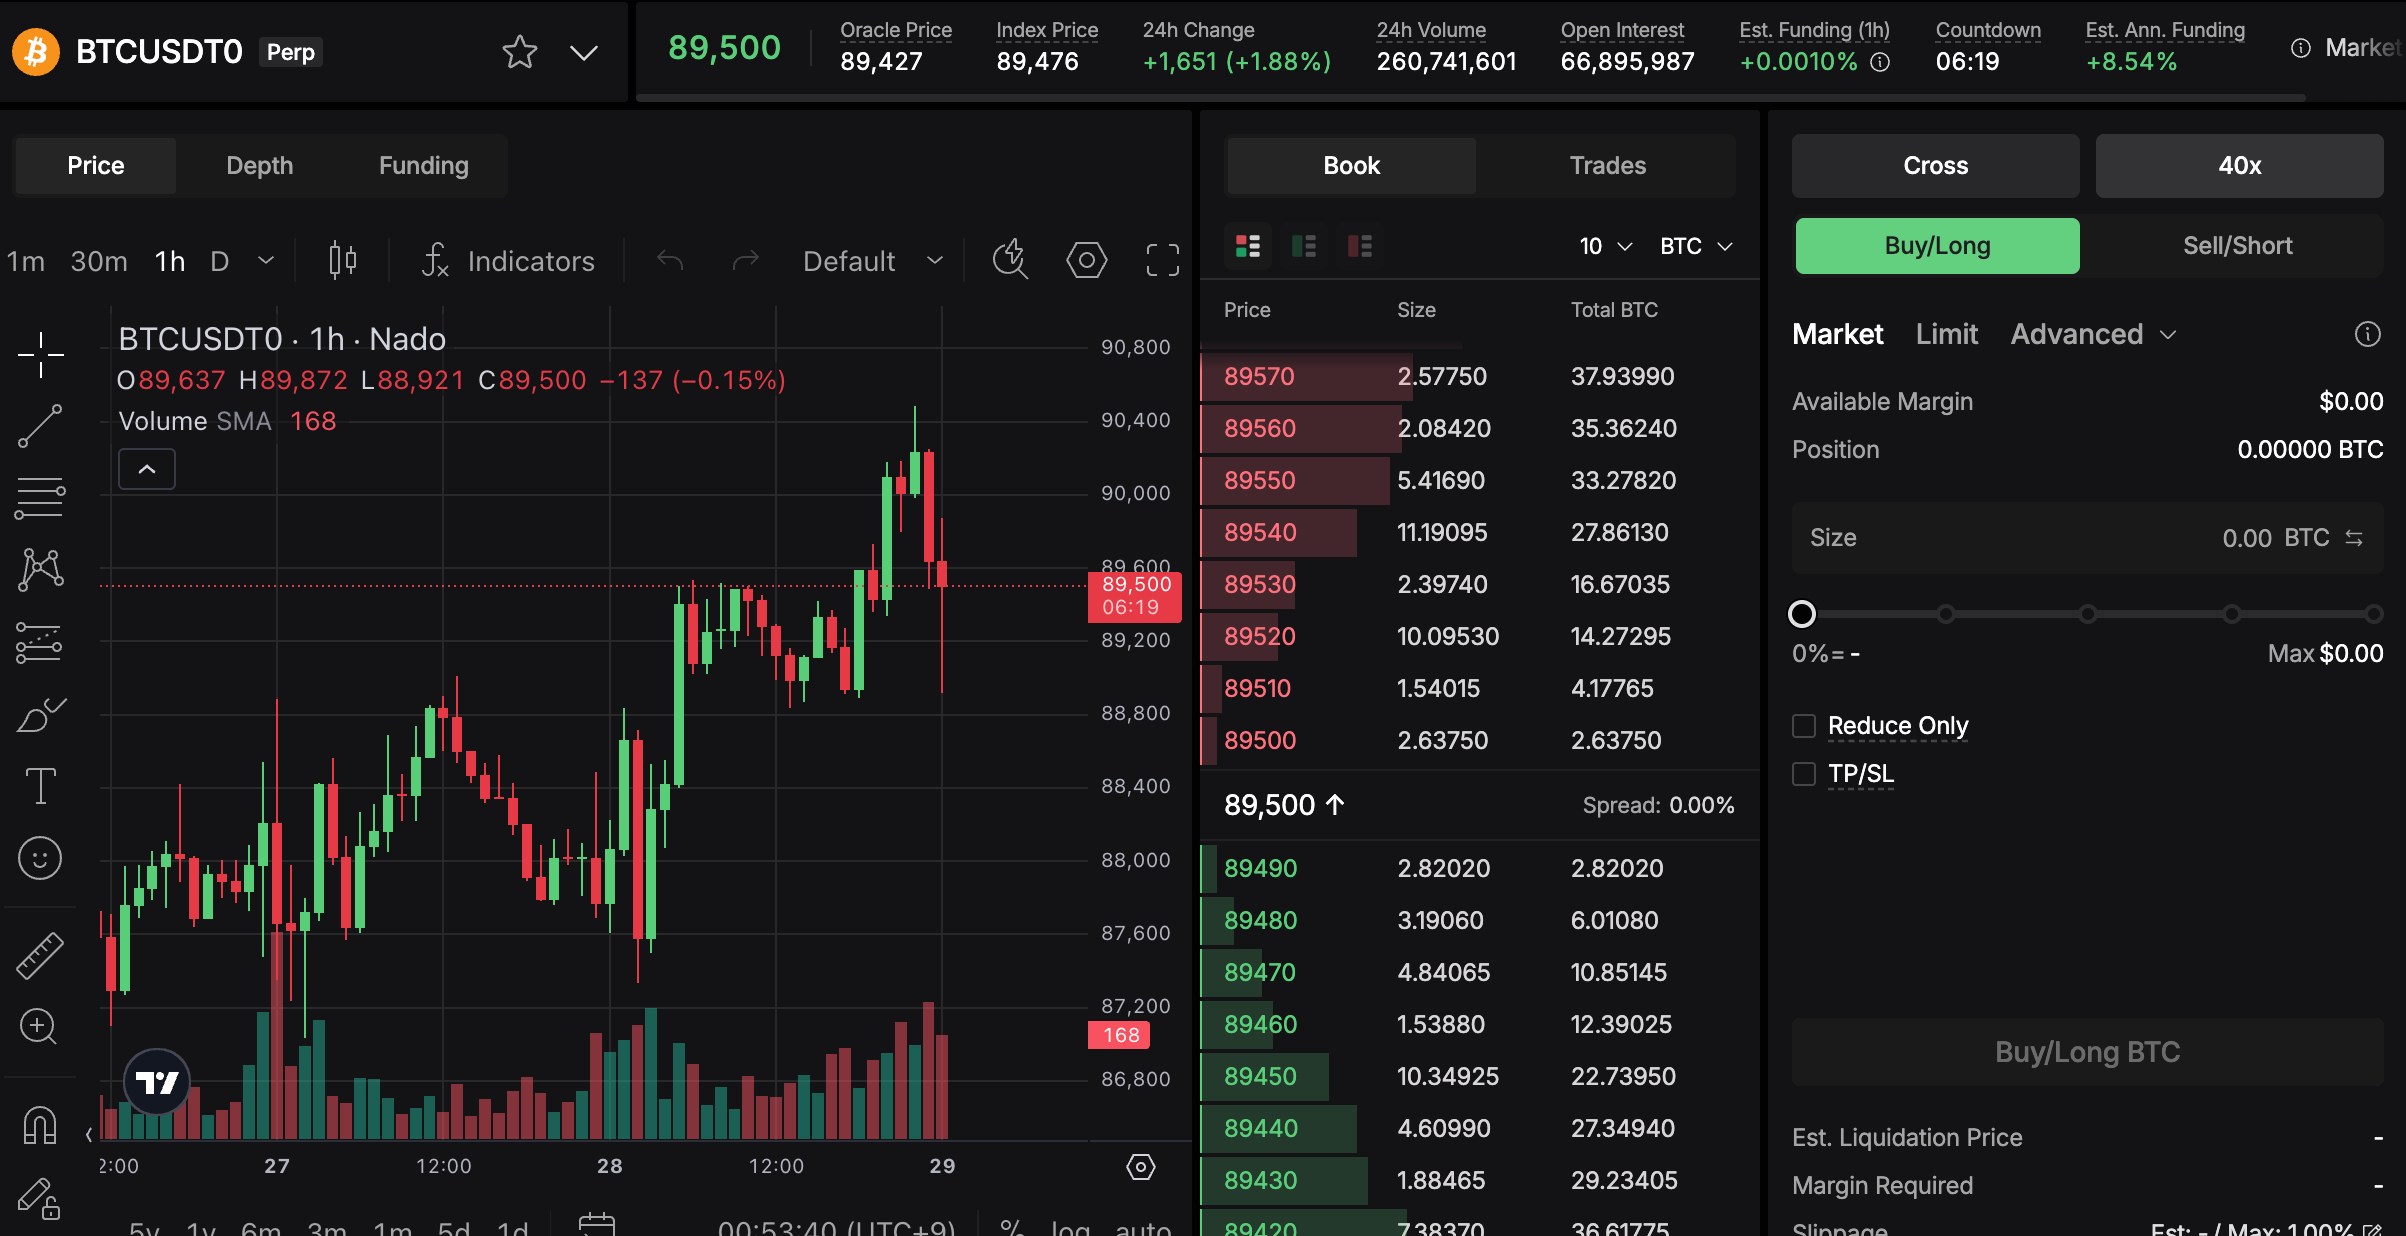Open the emoji icons tool
This screenshot has height=1236, width=2406.
tap(40, 858)
